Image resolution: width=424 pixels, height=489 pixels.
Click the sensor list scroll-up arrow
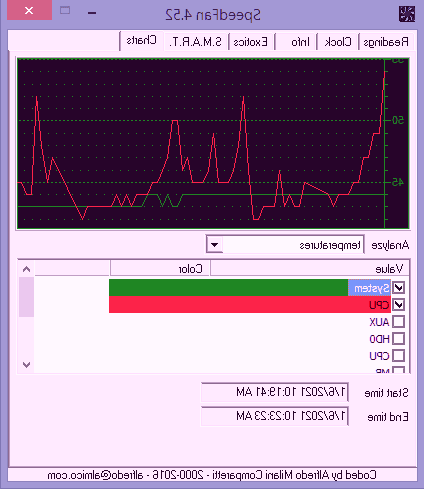tap(26, 269)
